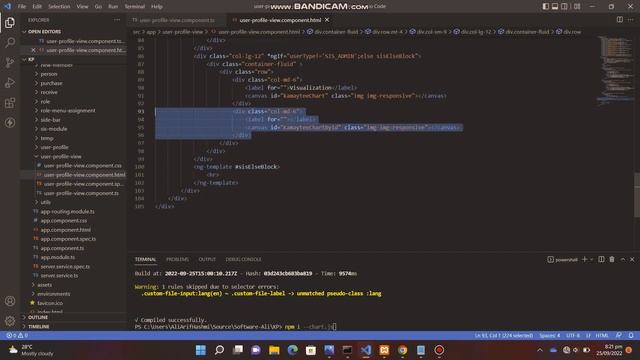640x360 pixels.
Task: Open editor more actions ellipsis
Action: tap(631, 20)
